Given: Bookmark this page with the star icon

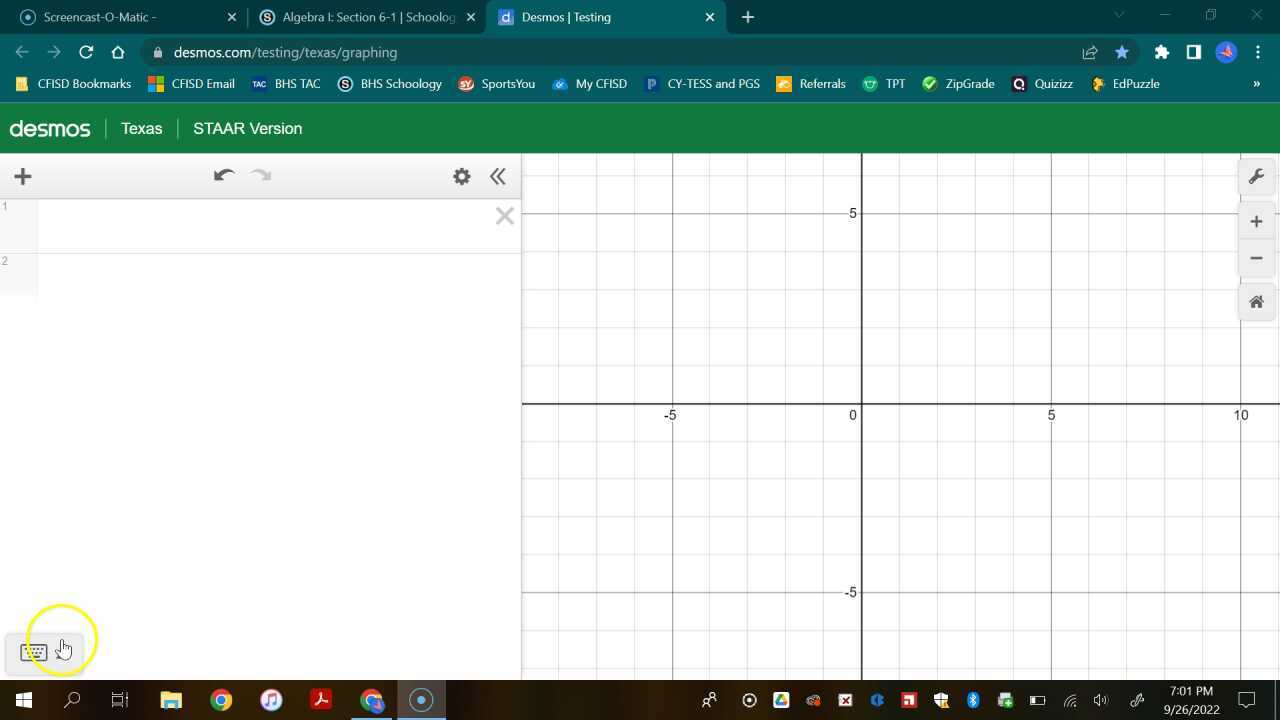Looking at the screenshot, I should (x=1122, y=52).
